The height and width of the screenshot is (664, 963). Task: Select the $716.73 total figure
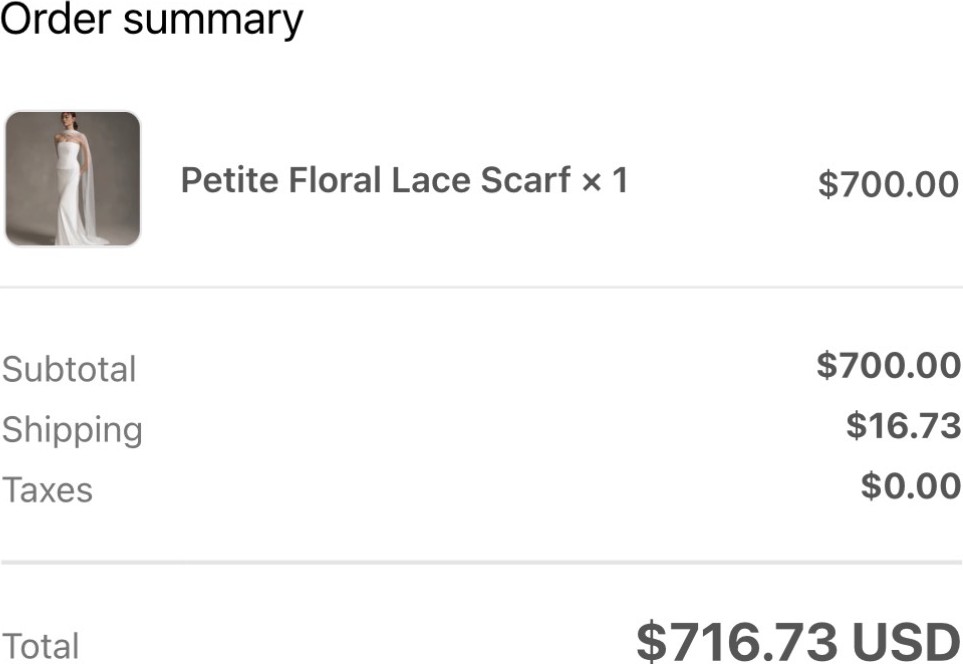(x=738, y=641)
